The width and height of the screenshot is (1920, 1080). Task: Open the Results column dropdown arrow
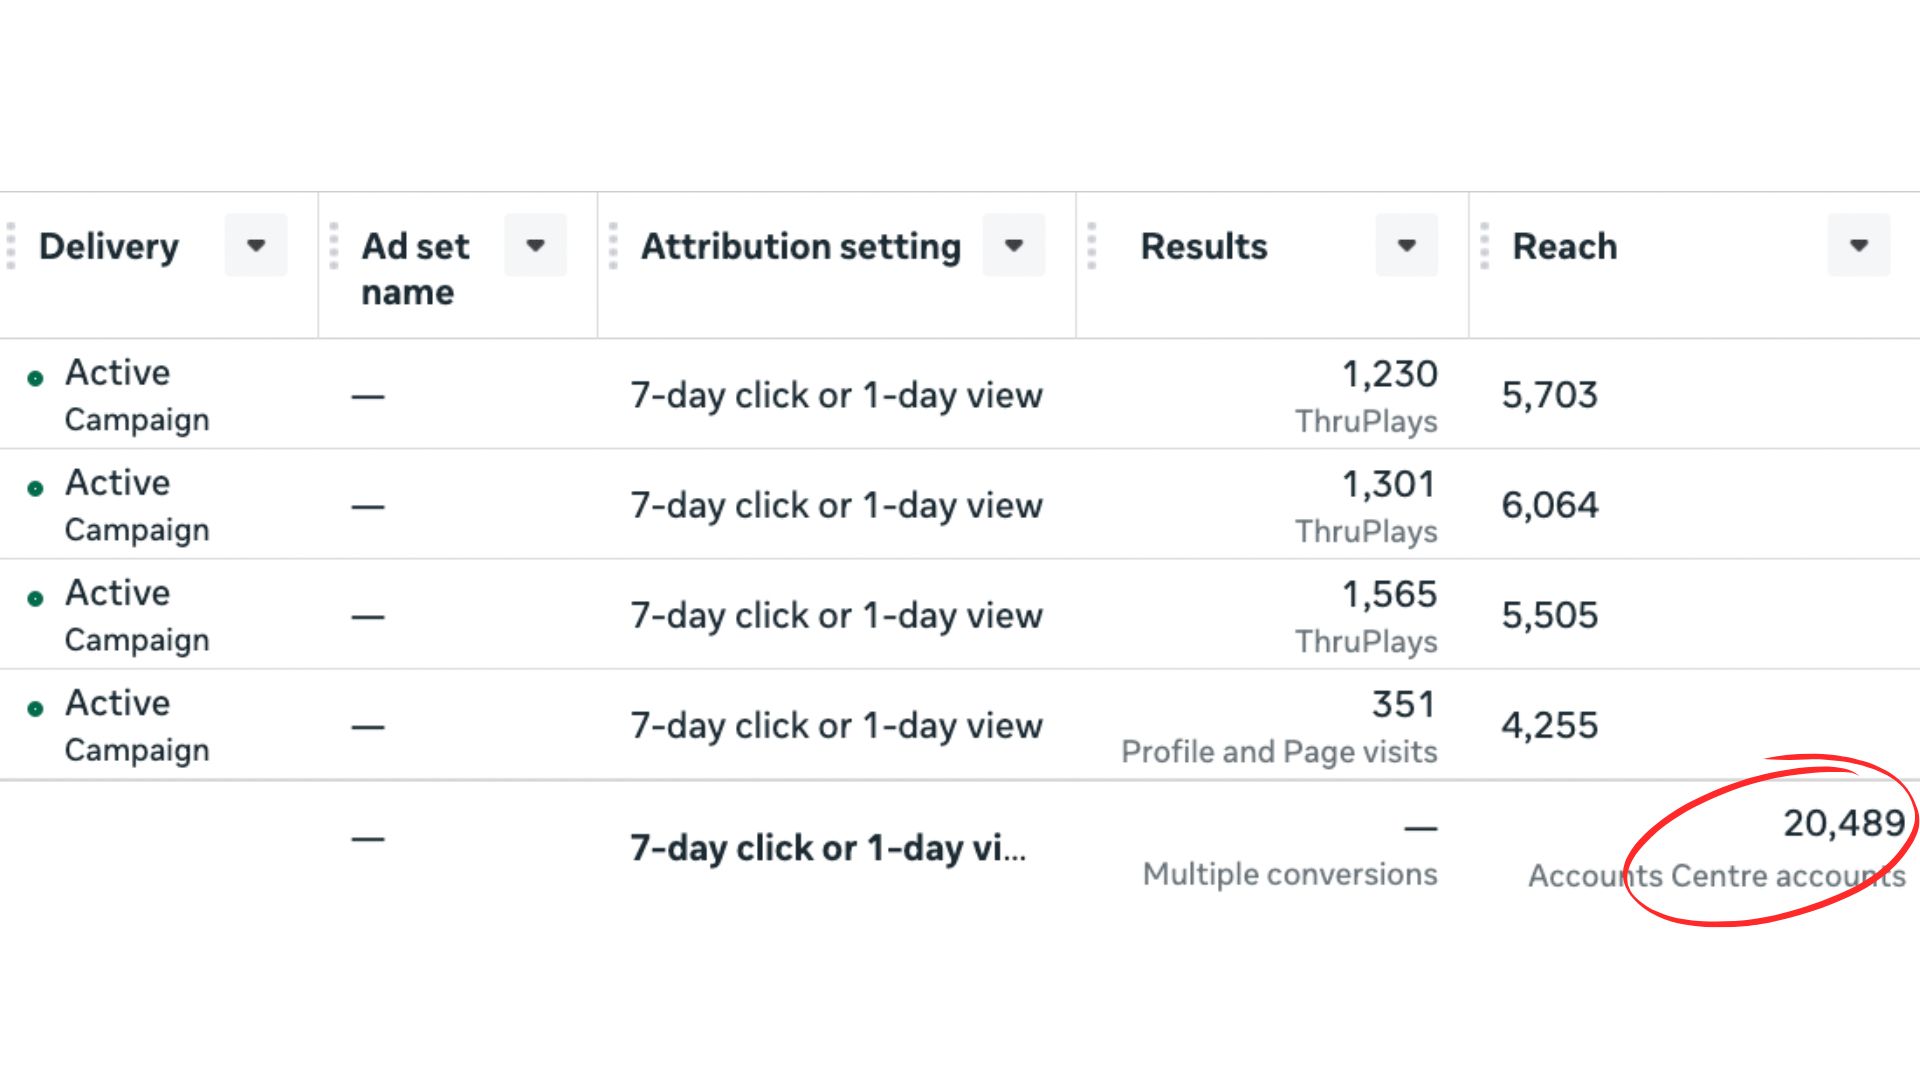(1406, 246)
